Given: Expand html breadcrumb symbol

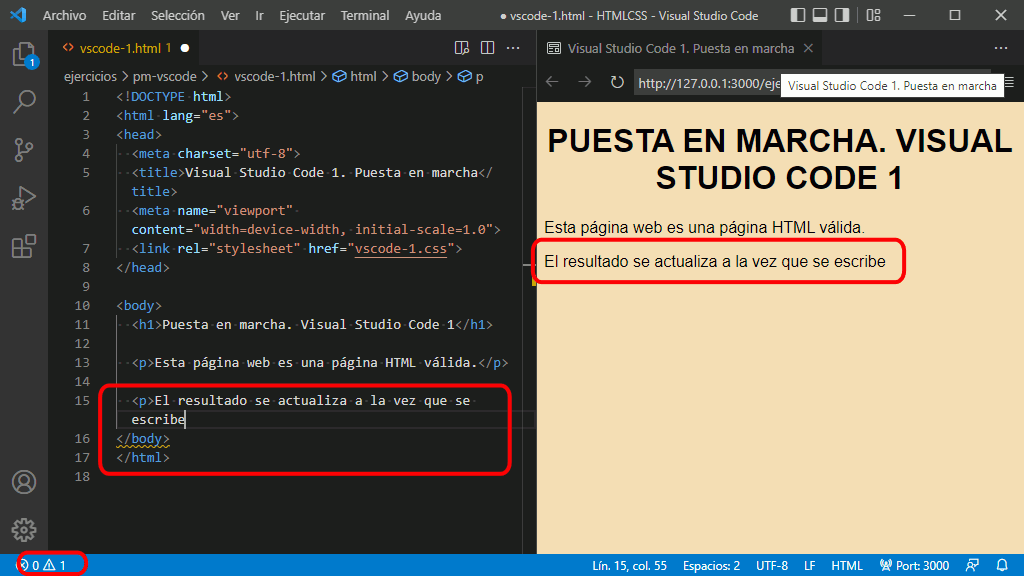Looking at the screenshot, I should tap(355, 76).
